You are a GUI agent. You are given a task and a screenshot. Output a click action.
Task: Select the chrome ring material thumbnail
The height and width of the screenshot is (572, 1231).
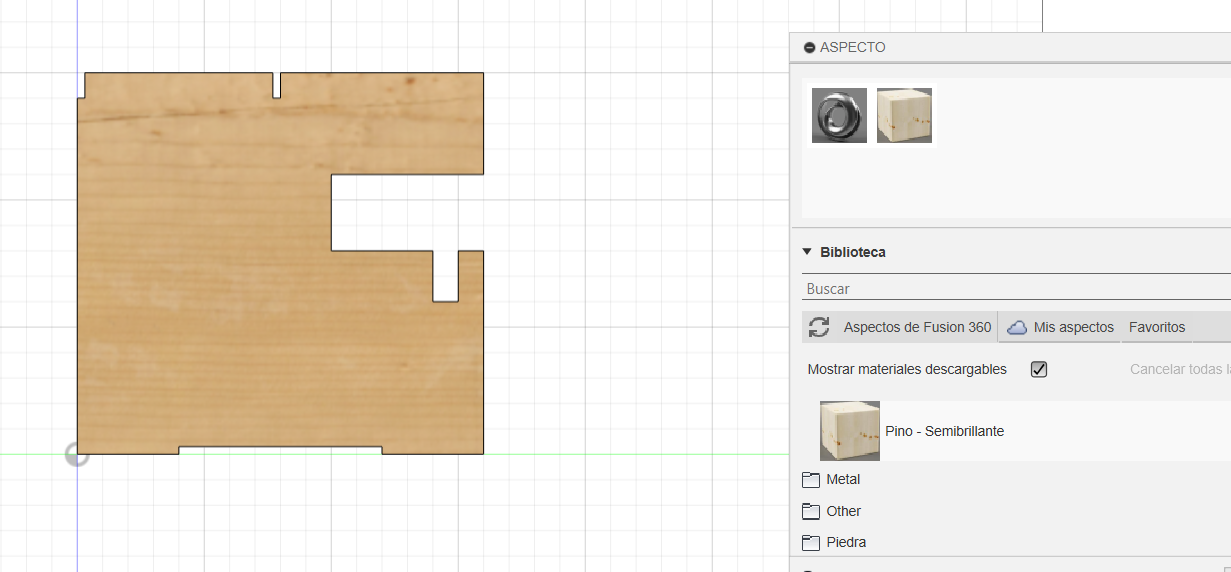[x=839, y=116]
